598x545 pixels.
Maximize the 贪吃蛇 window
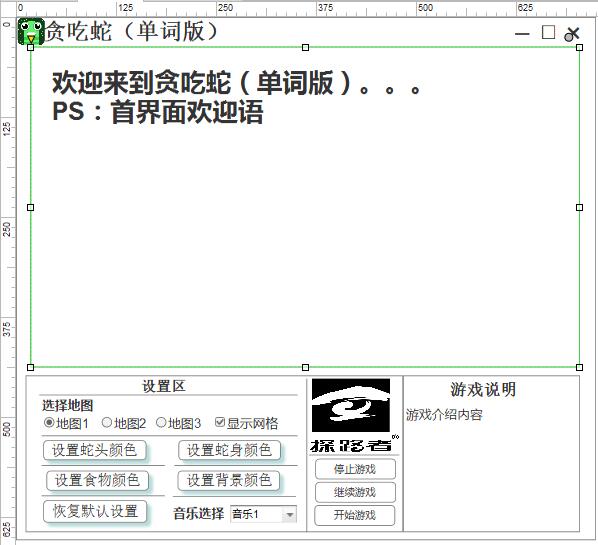click(x=548, y=32)
